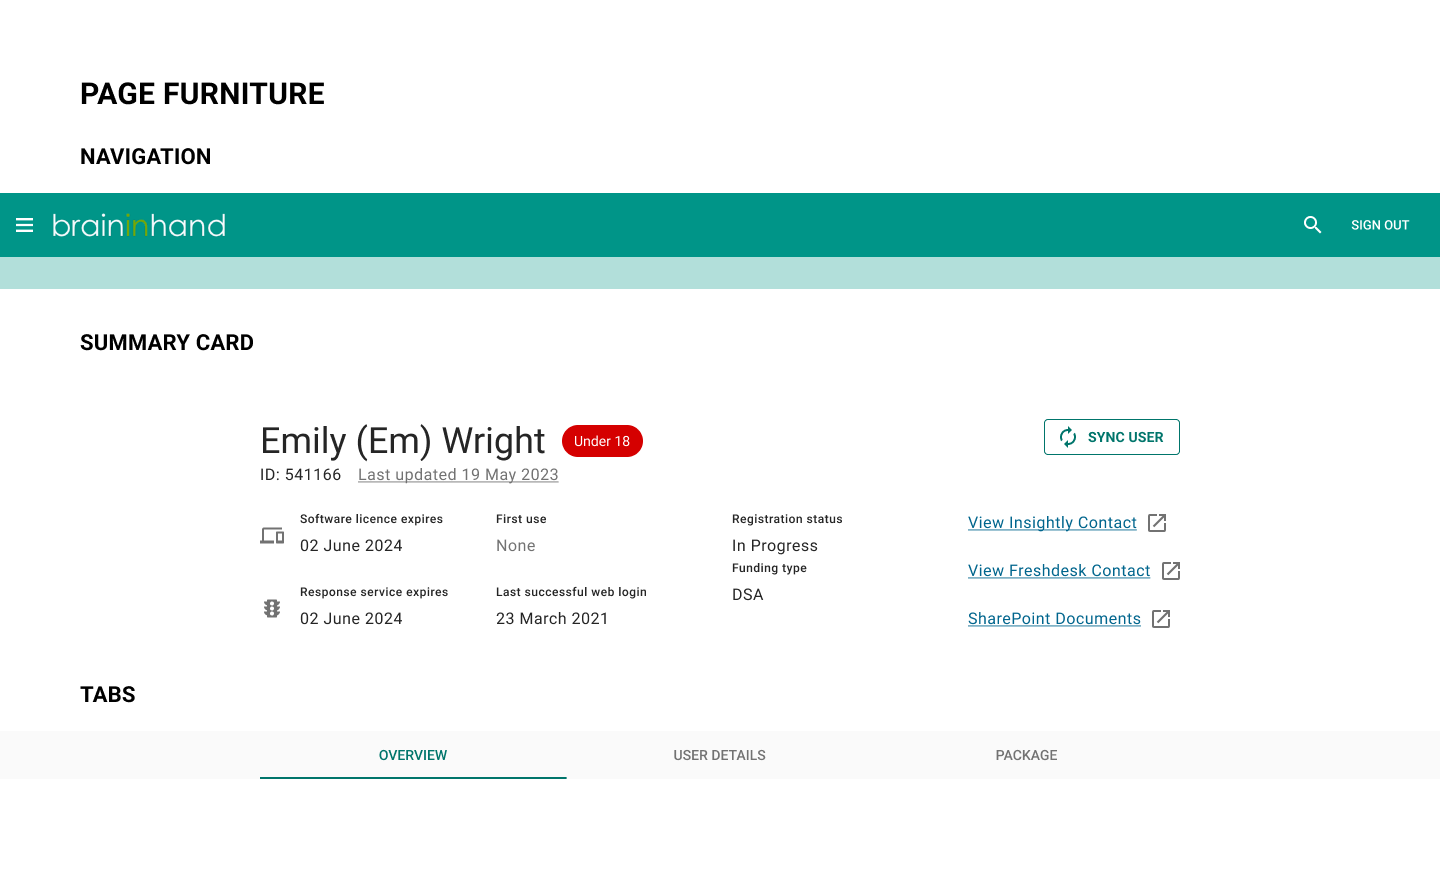Click the brain in hand logo

[x=139, y=225]
